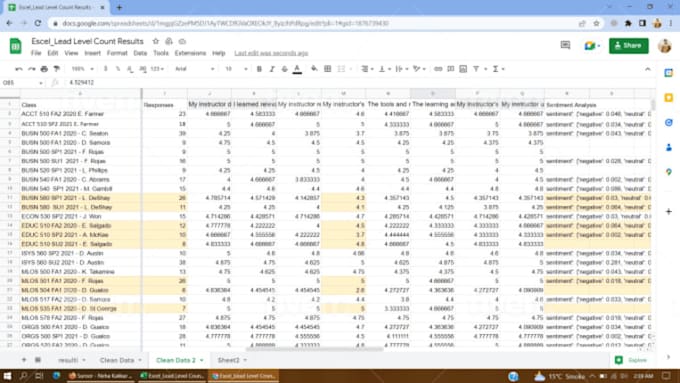Open the functions sigma menu
Screen dimensions: 680x383
pyautogui.click(x=496, y=69)
